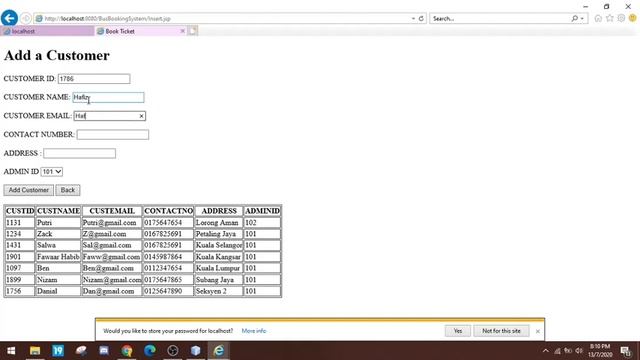
Task: Open the More info link
Action: tap(253, 331)
